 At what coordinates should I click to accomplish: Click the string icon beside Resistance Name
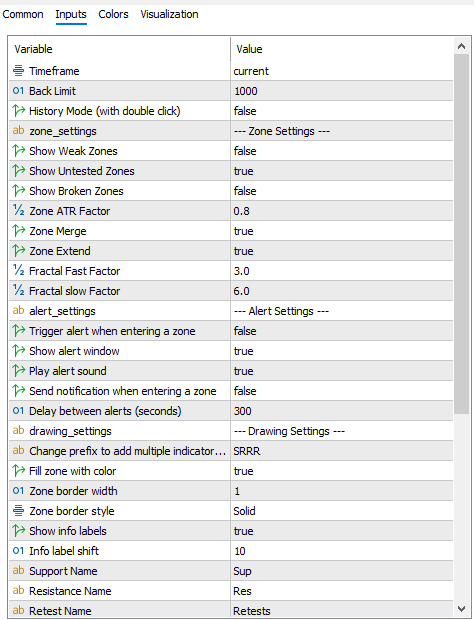19,591
